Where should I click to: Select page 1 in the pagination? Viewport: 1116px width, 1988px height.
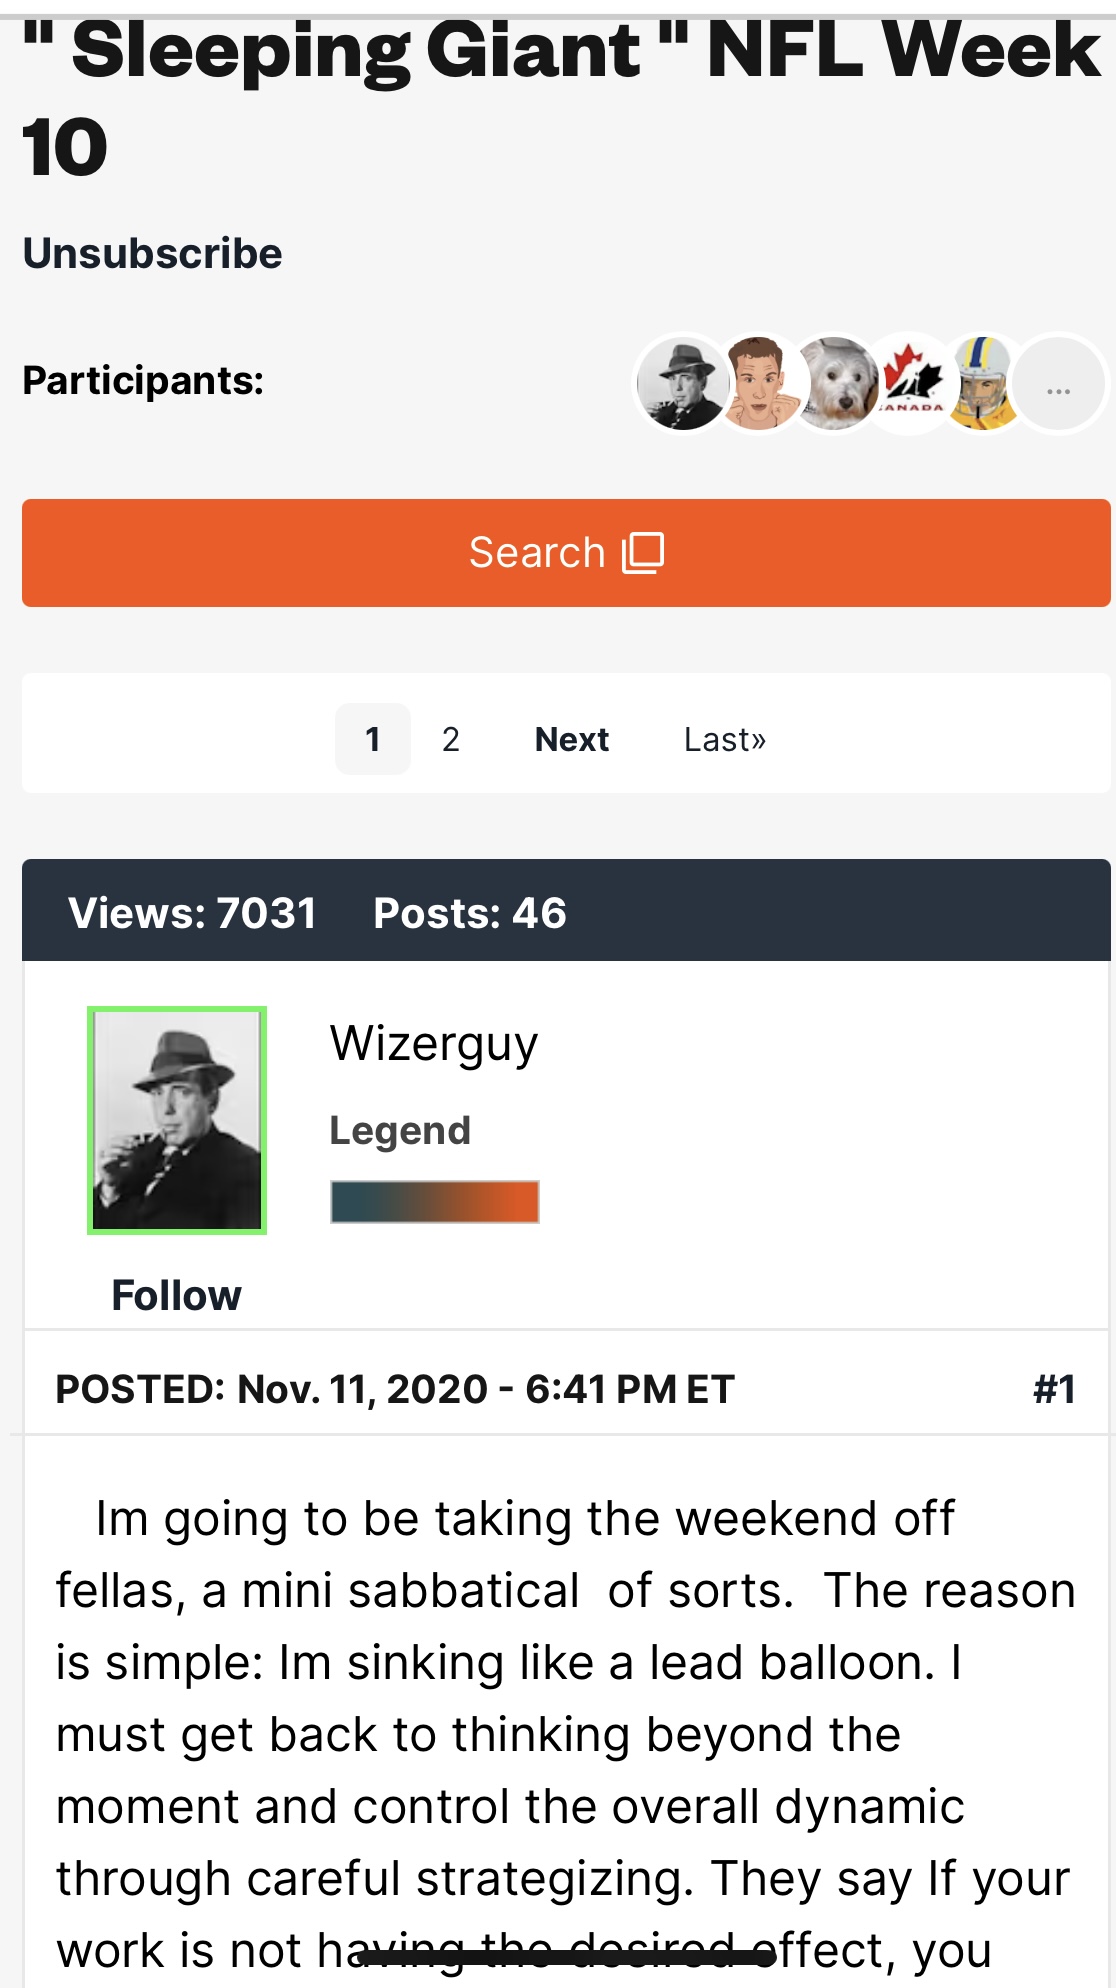pyautogui.click(x=373, y=739)
